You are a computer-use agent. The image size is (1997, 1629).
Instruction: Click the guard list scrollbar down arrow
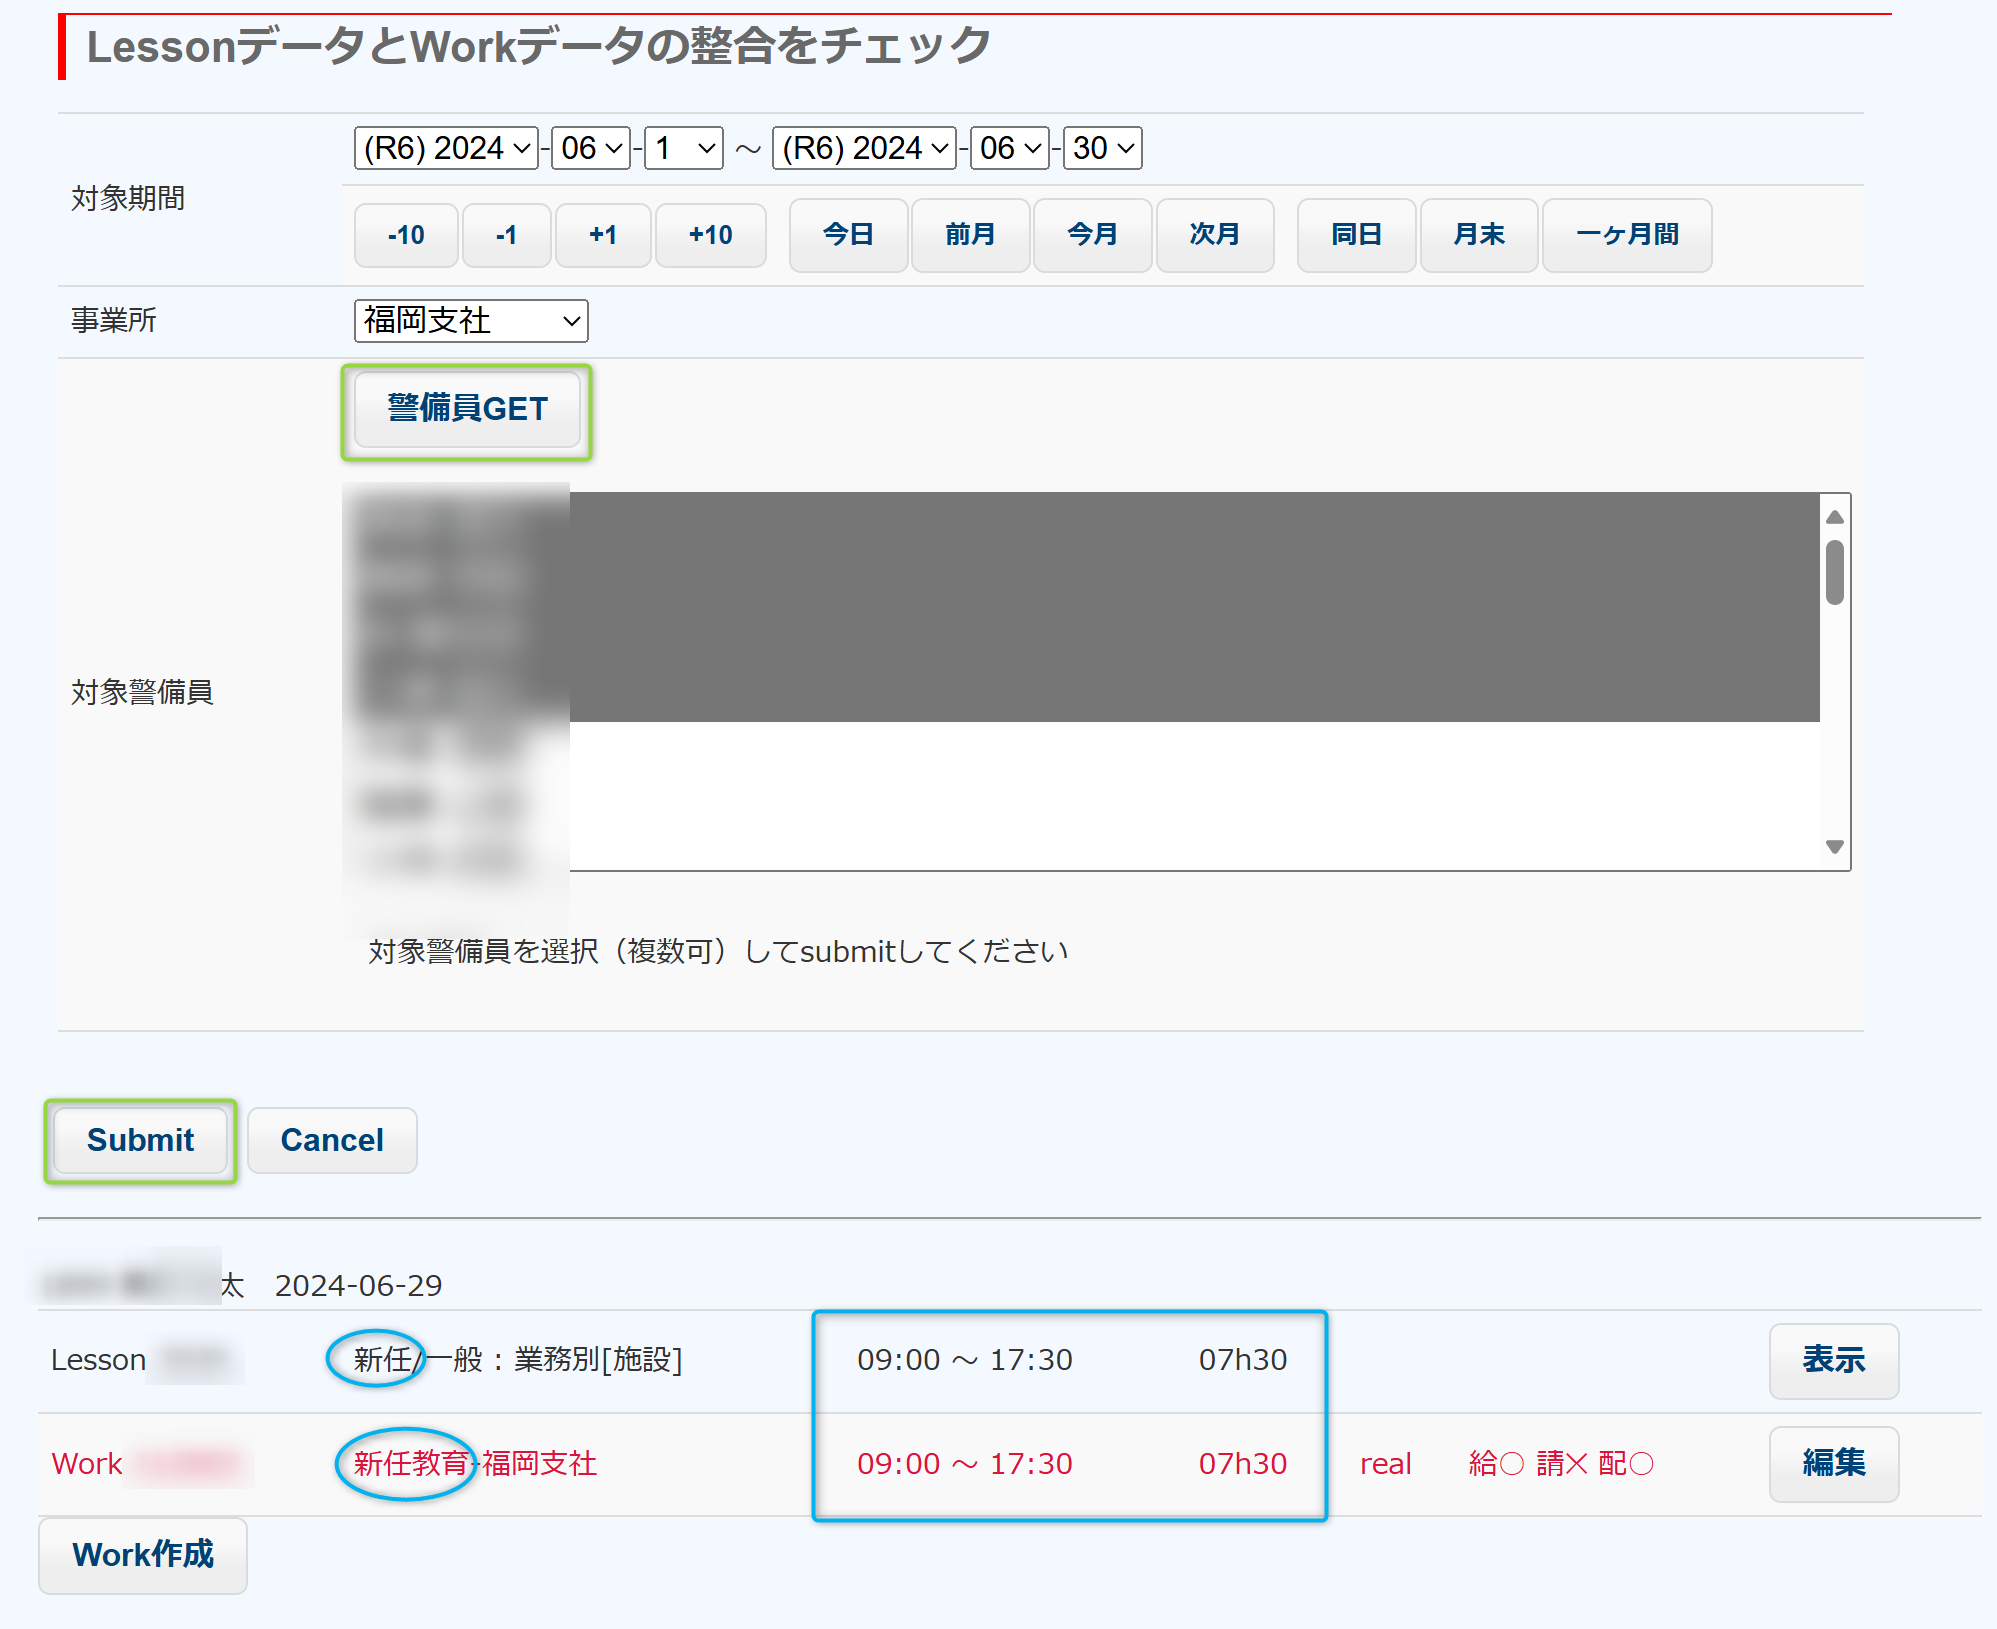pyautogui.click(x=1834, y=847)
